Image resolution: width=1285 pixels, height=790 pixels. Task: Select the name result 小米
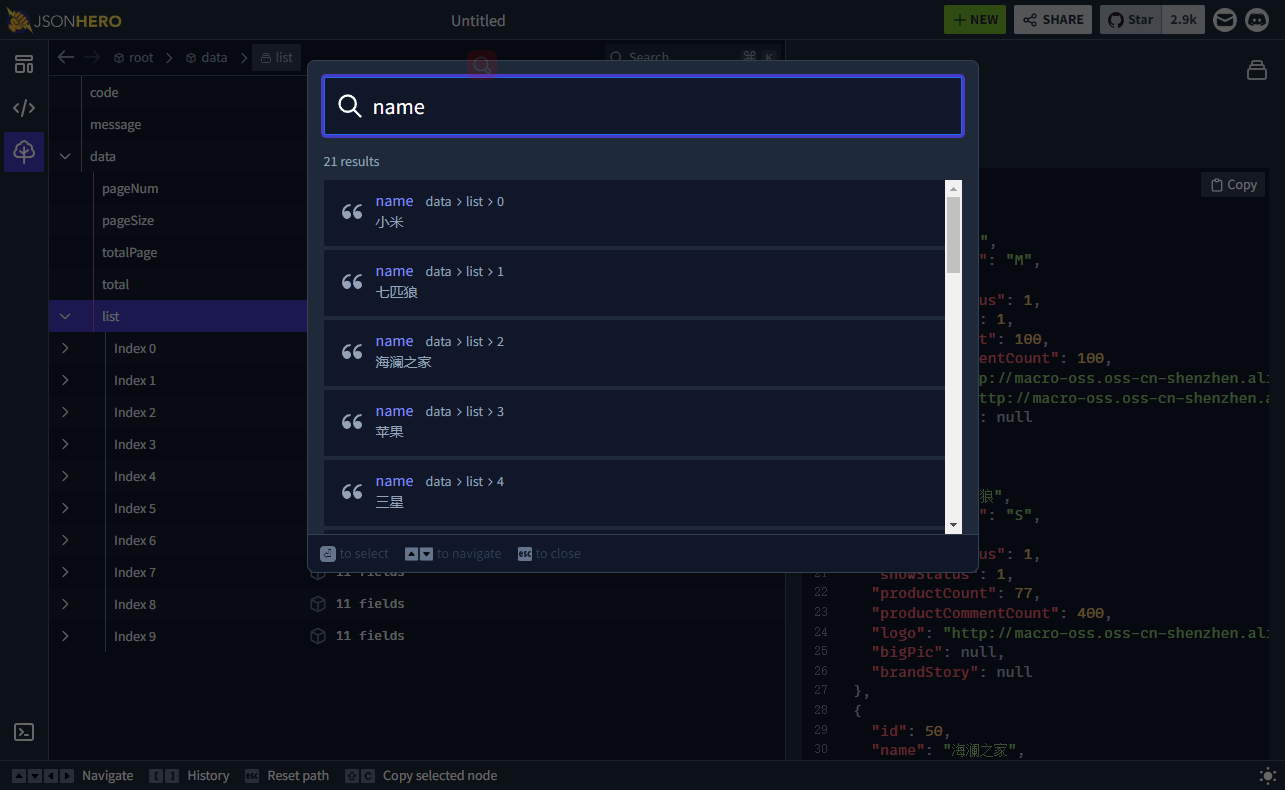pos(634,213)
